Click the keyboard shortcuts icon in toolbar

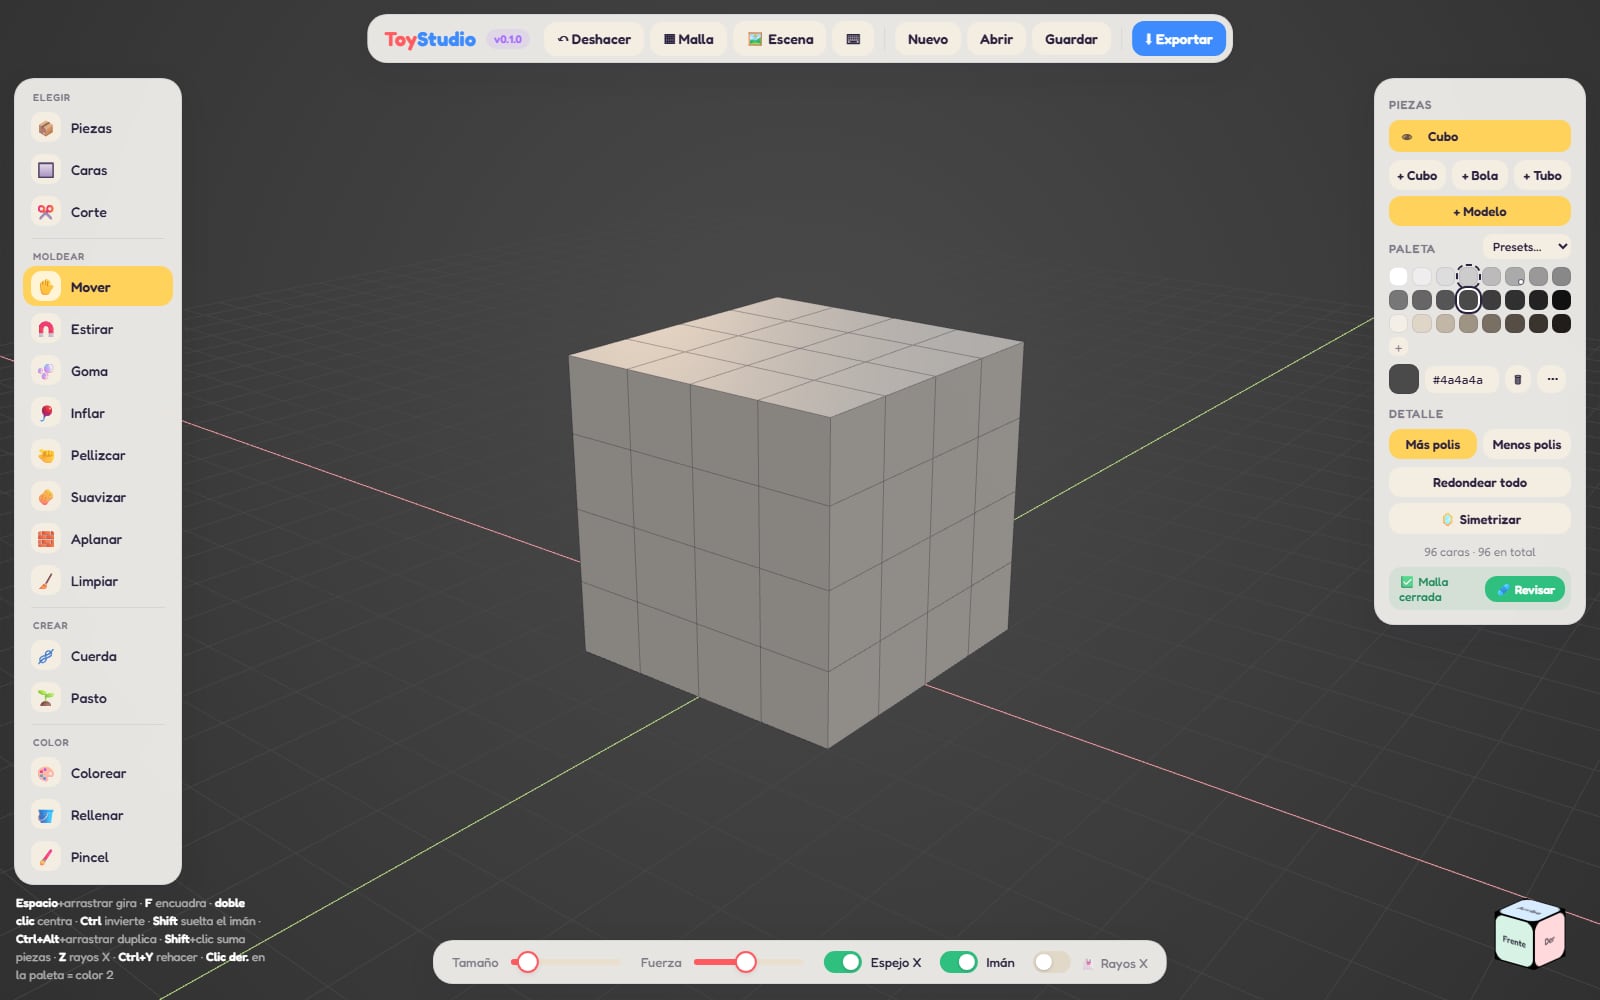click(x=853, y=39)
